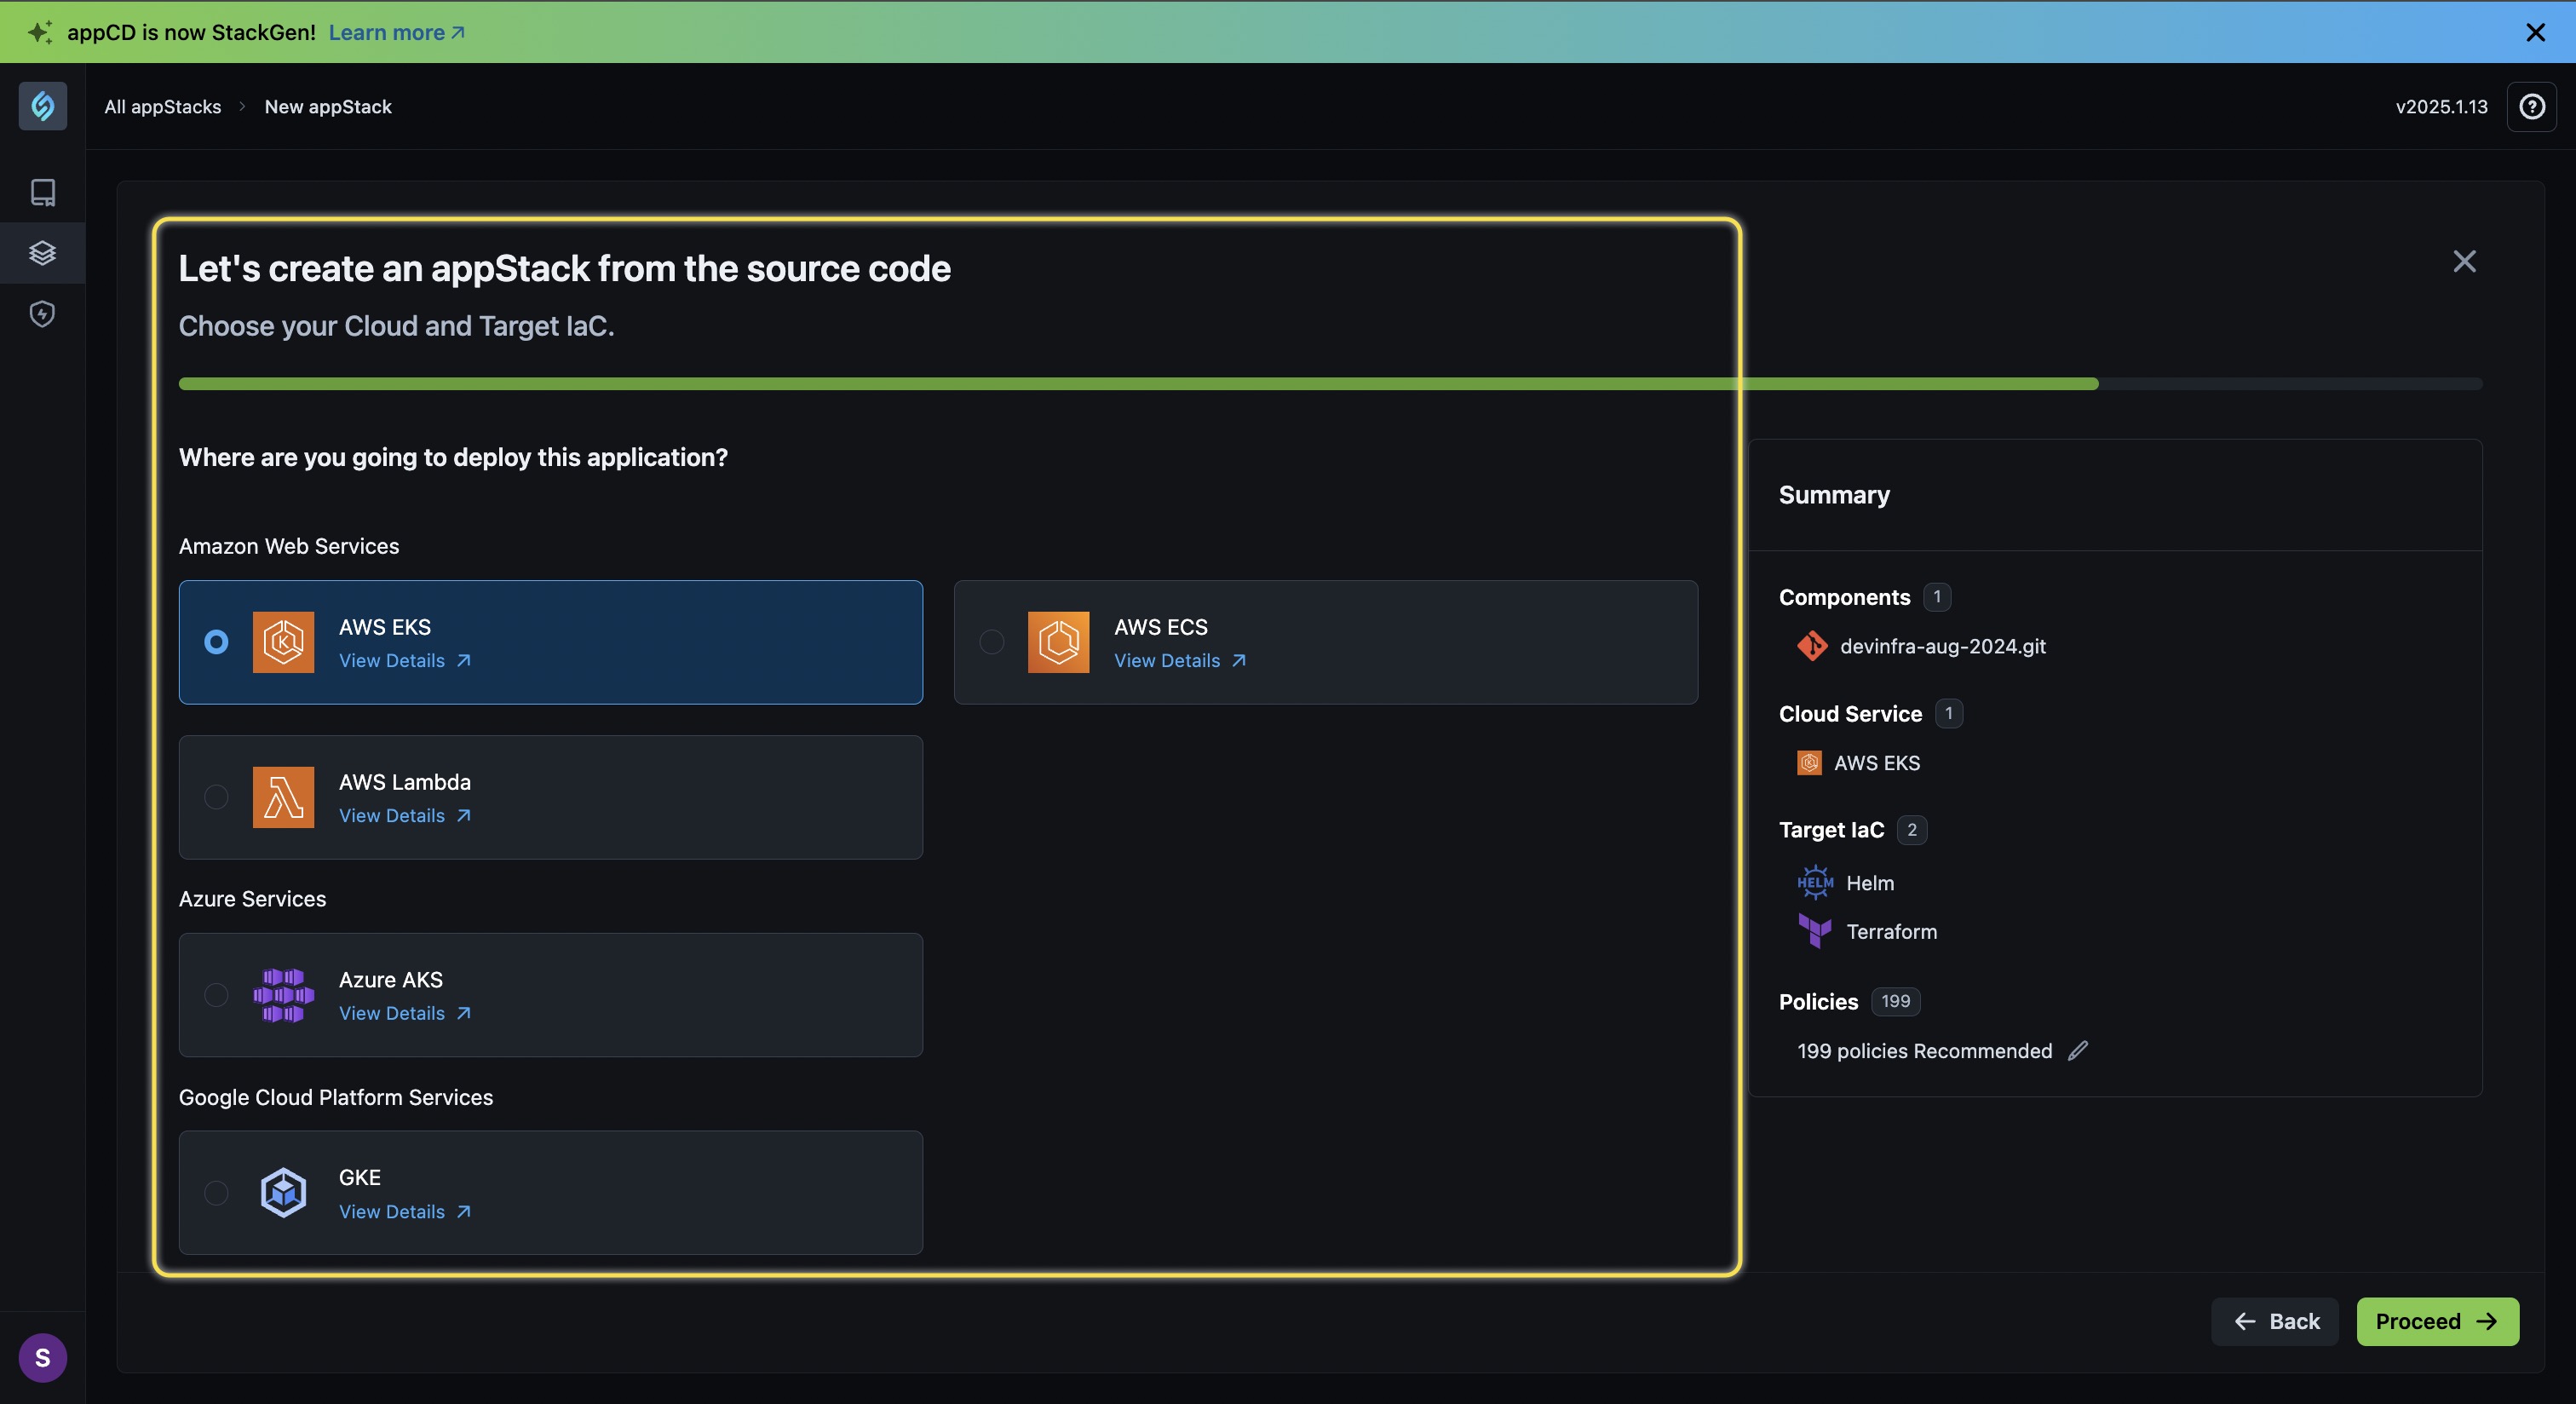Viewport: 2576px width, 1404px height.
Task: Open the appStacks layers icon in sidebar
Action: [42, 253]
